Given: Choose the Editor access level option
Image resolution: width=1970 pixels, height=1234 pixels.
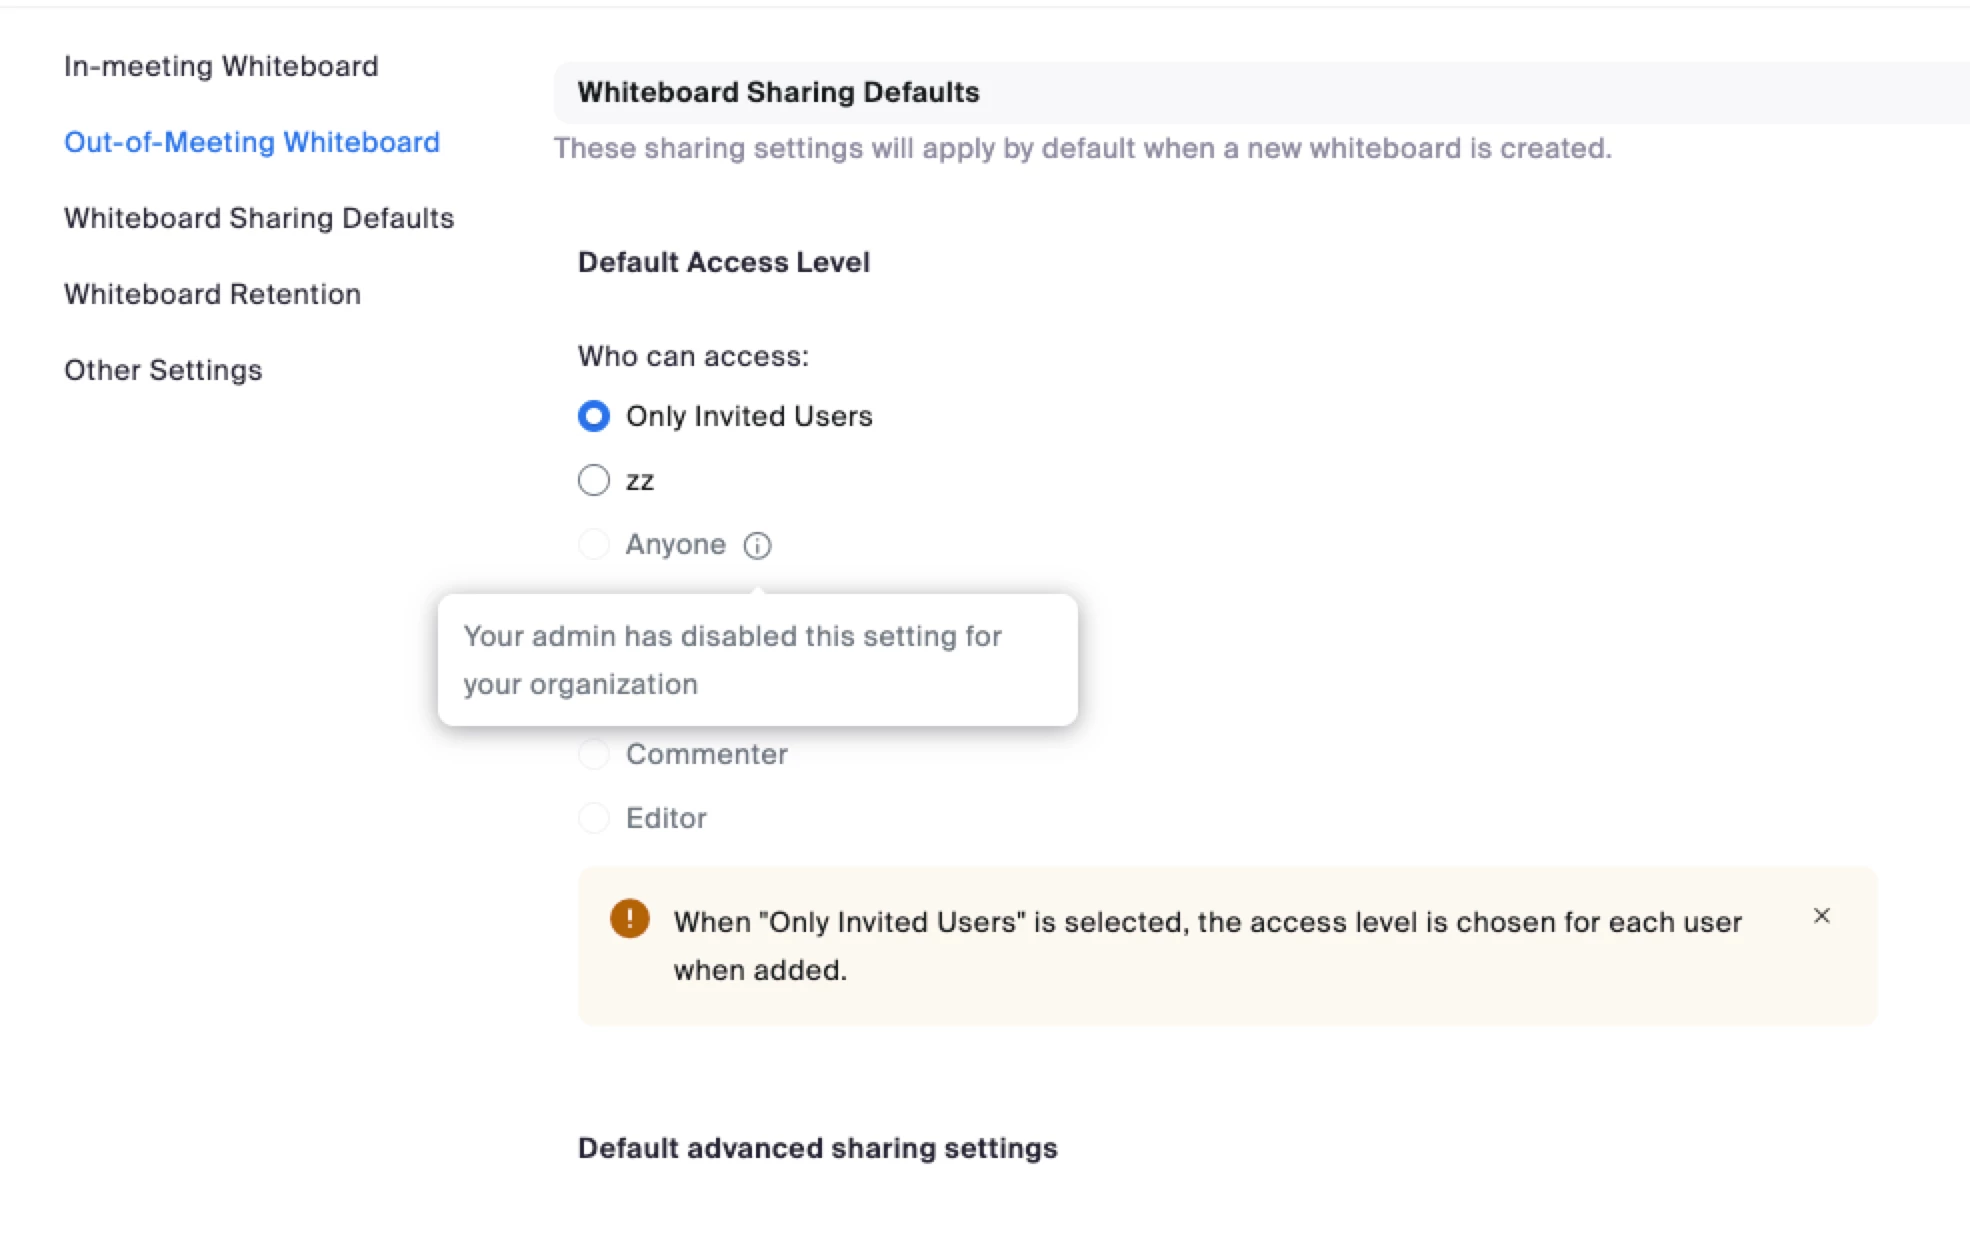Looking at the screenshot, I should tap(594, 818).
